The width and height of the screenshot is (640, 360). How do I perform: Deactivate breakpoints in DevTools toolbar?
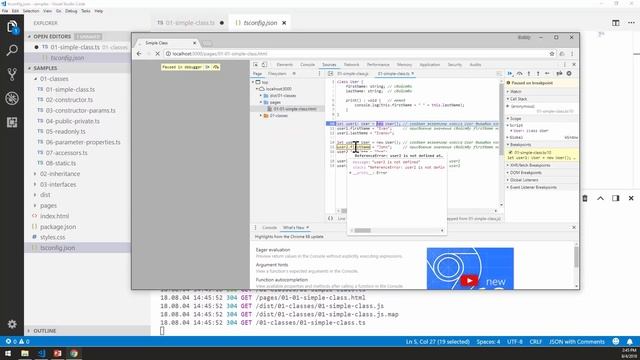[559, 73]
